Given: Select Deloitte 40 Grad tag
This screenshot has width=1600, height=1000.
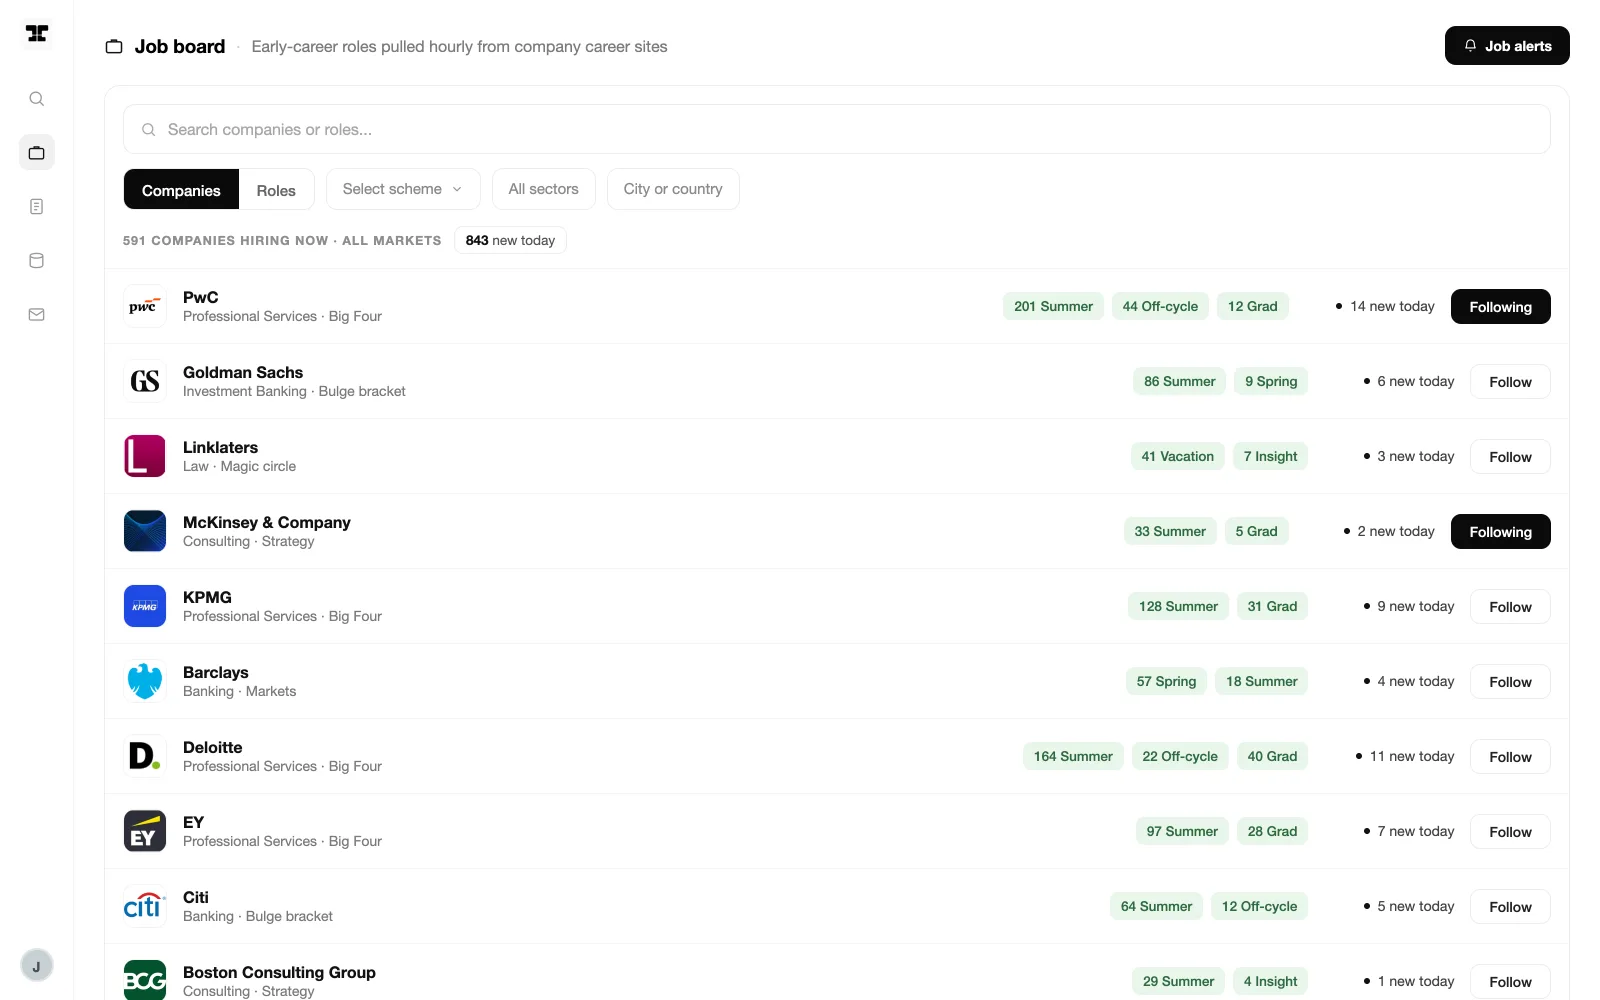Looking at the screenshot, I should pos(1272,756).
